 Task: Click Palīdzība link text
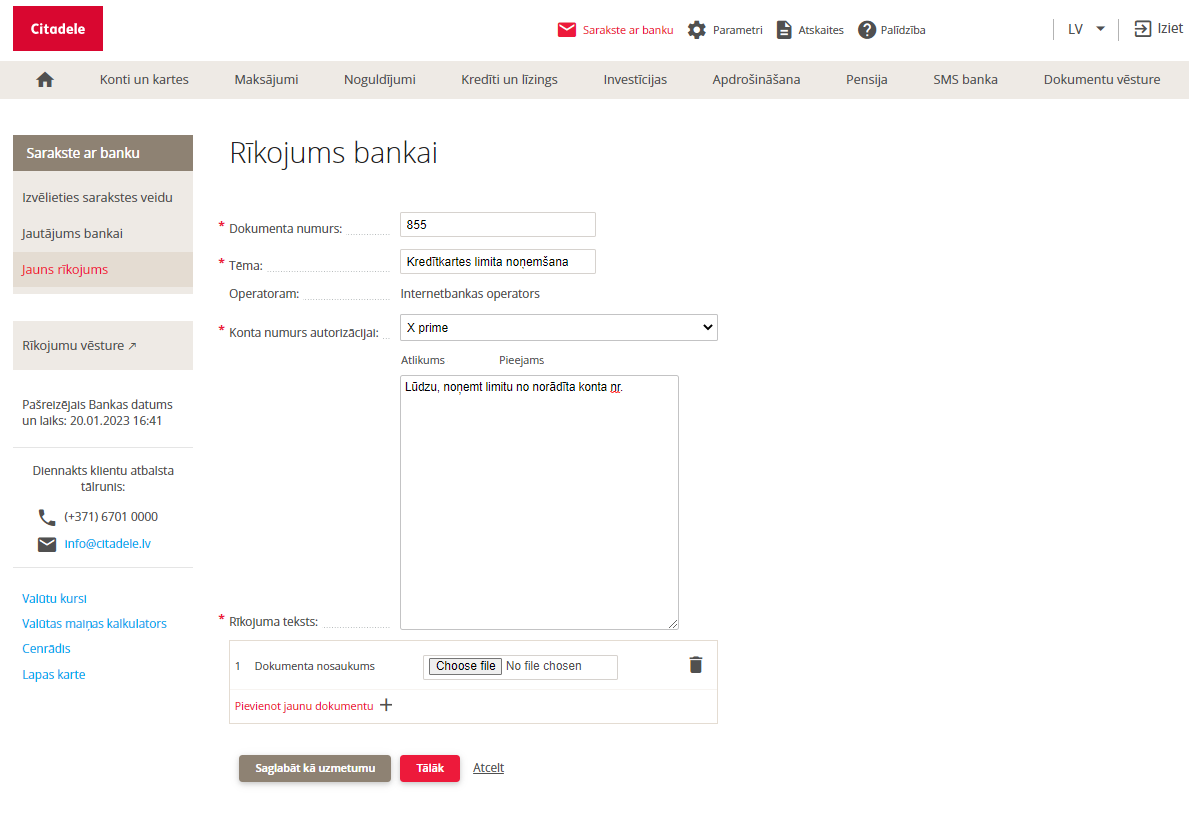[903, 30]
